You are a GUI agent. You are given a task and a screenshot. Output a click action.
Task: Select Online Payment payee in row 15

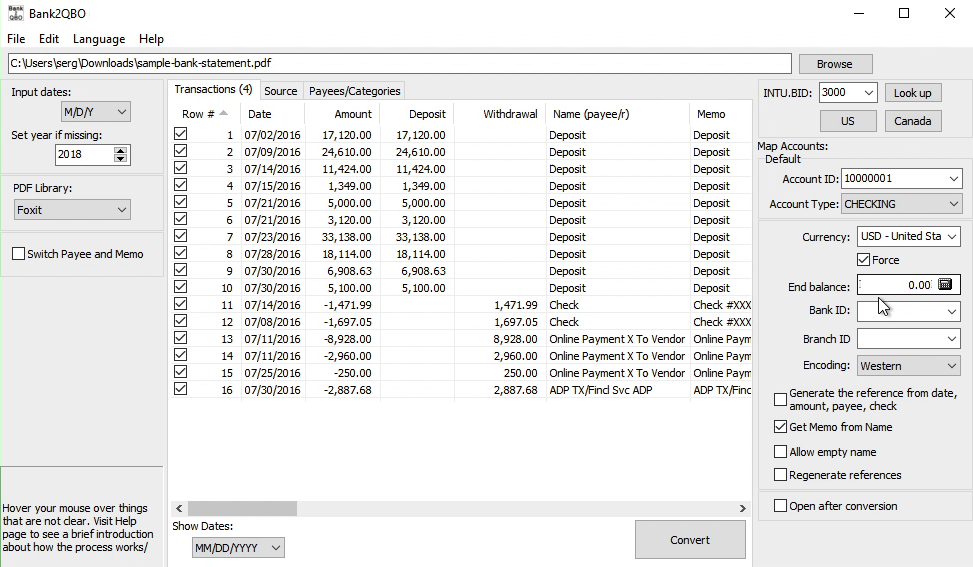617,373
